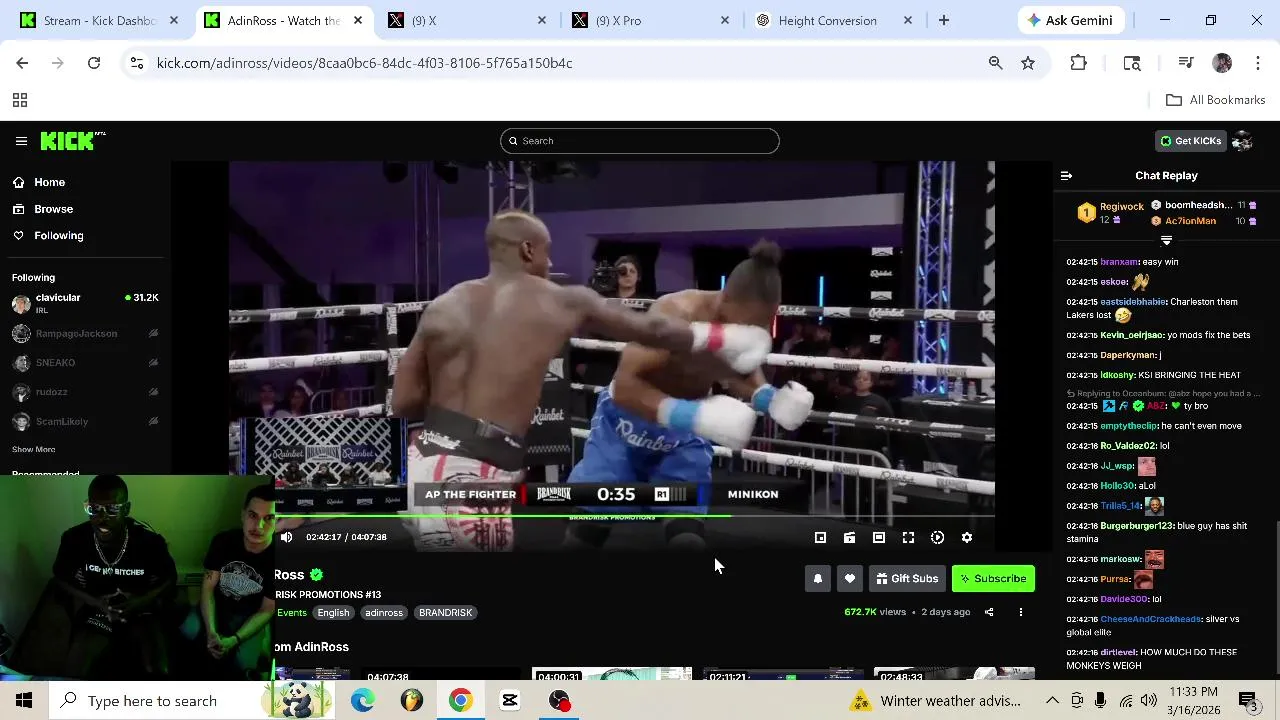The image size is (1280, 720).
Task: Click the Events category link
Action: (292, 613)
